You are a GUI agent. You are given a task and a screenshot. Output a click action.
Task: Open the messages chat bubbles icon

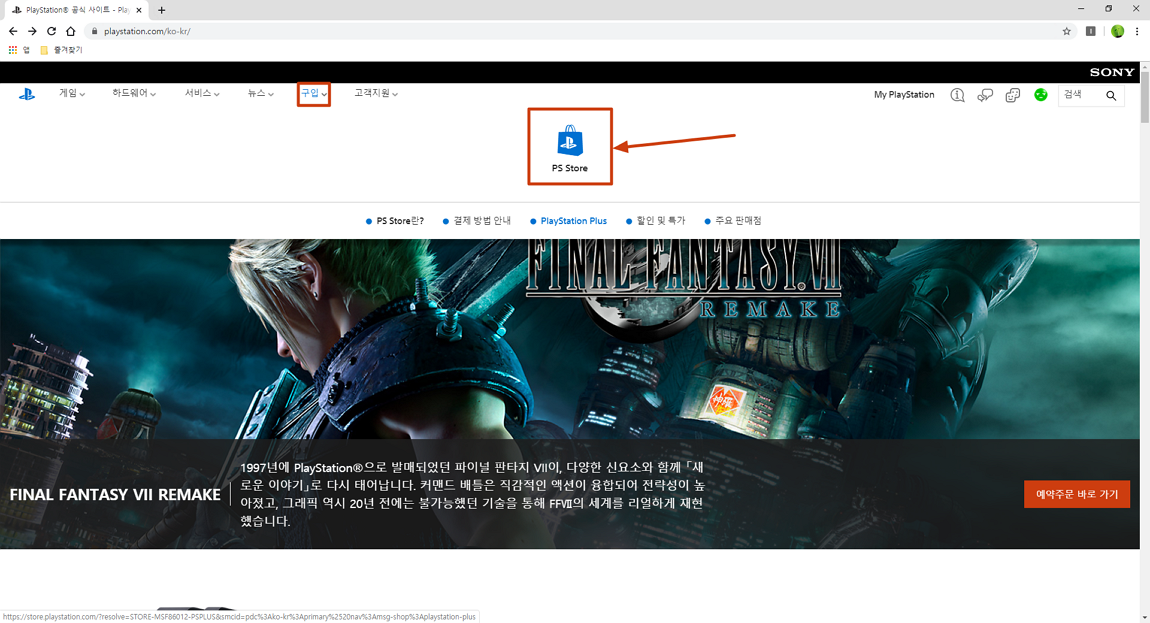tap(985, 95)
